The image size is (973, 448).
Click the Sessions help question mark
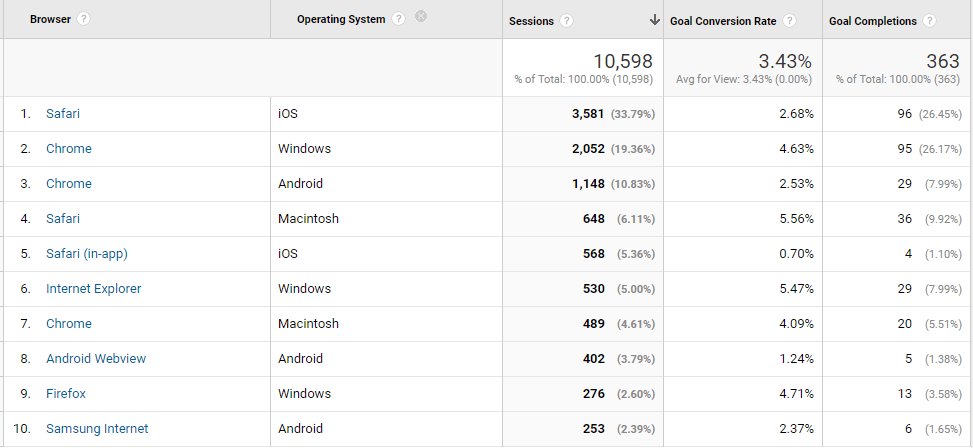[566, 20]
